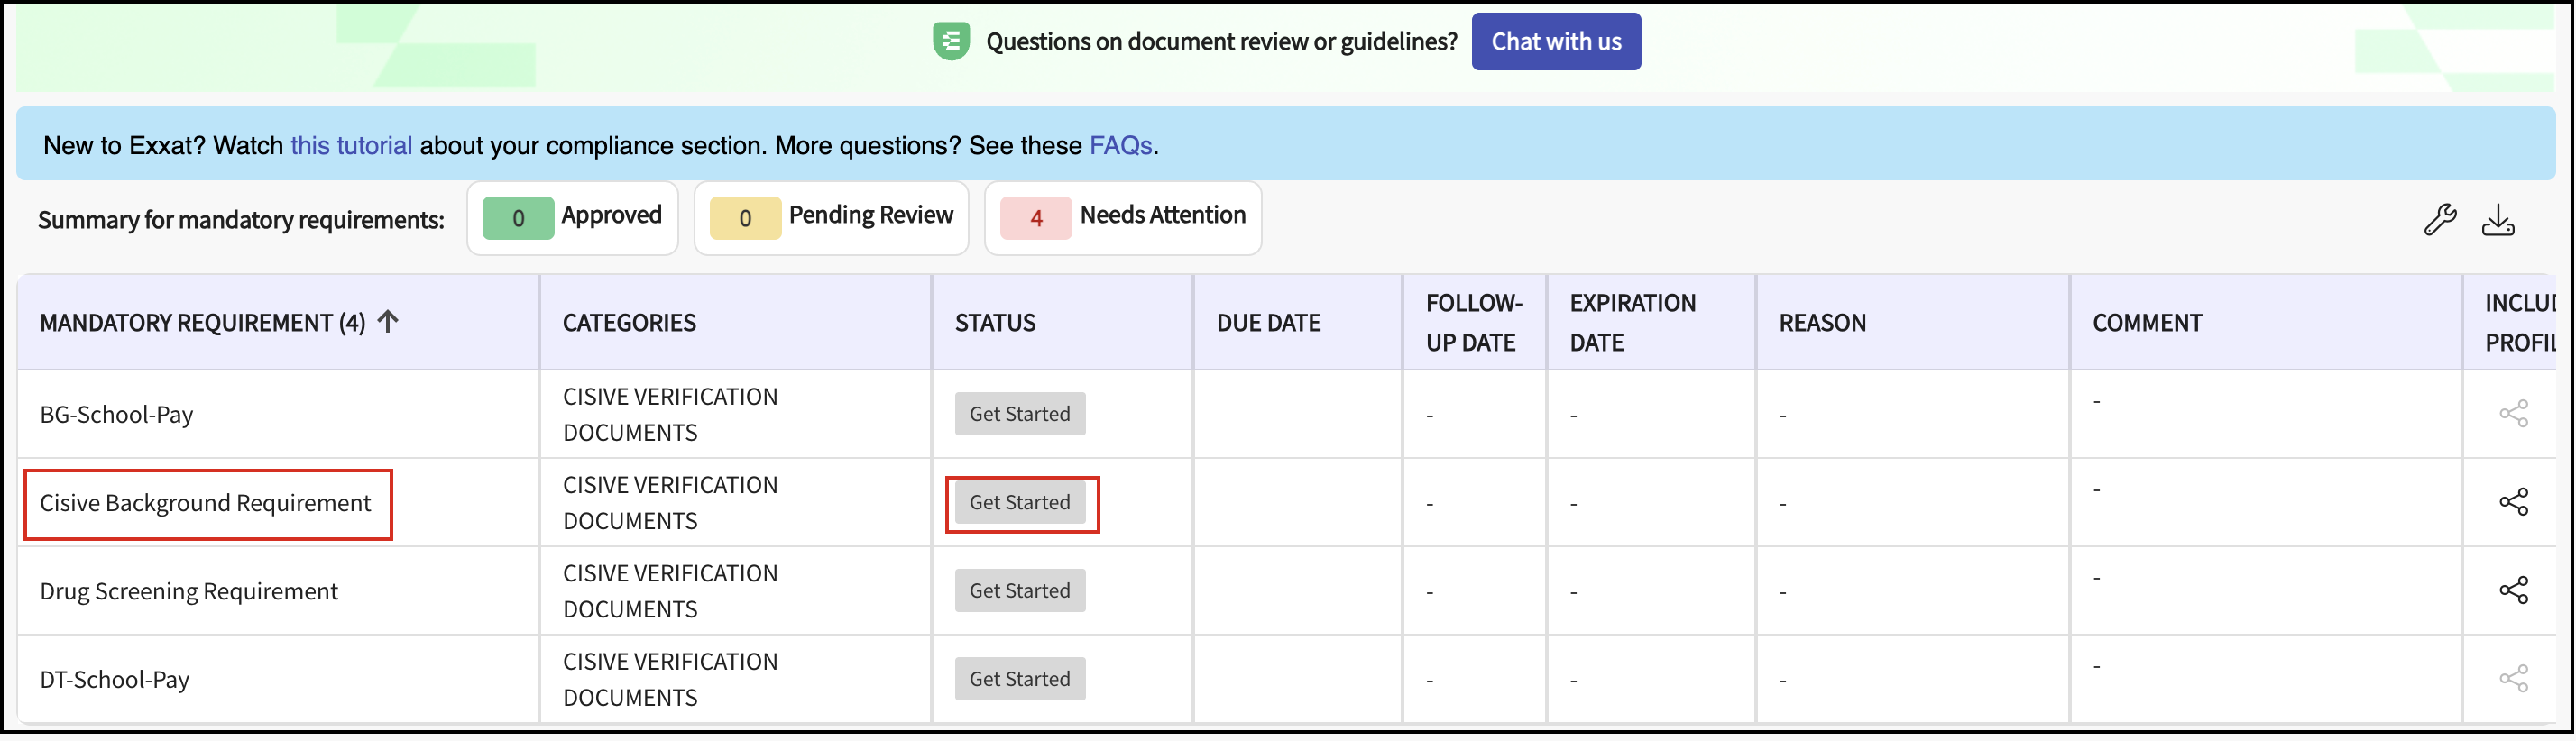Get Started for Cisive Background Requirement
The width and height of the screenshot is (2576, 741).
click(1019, 502)
